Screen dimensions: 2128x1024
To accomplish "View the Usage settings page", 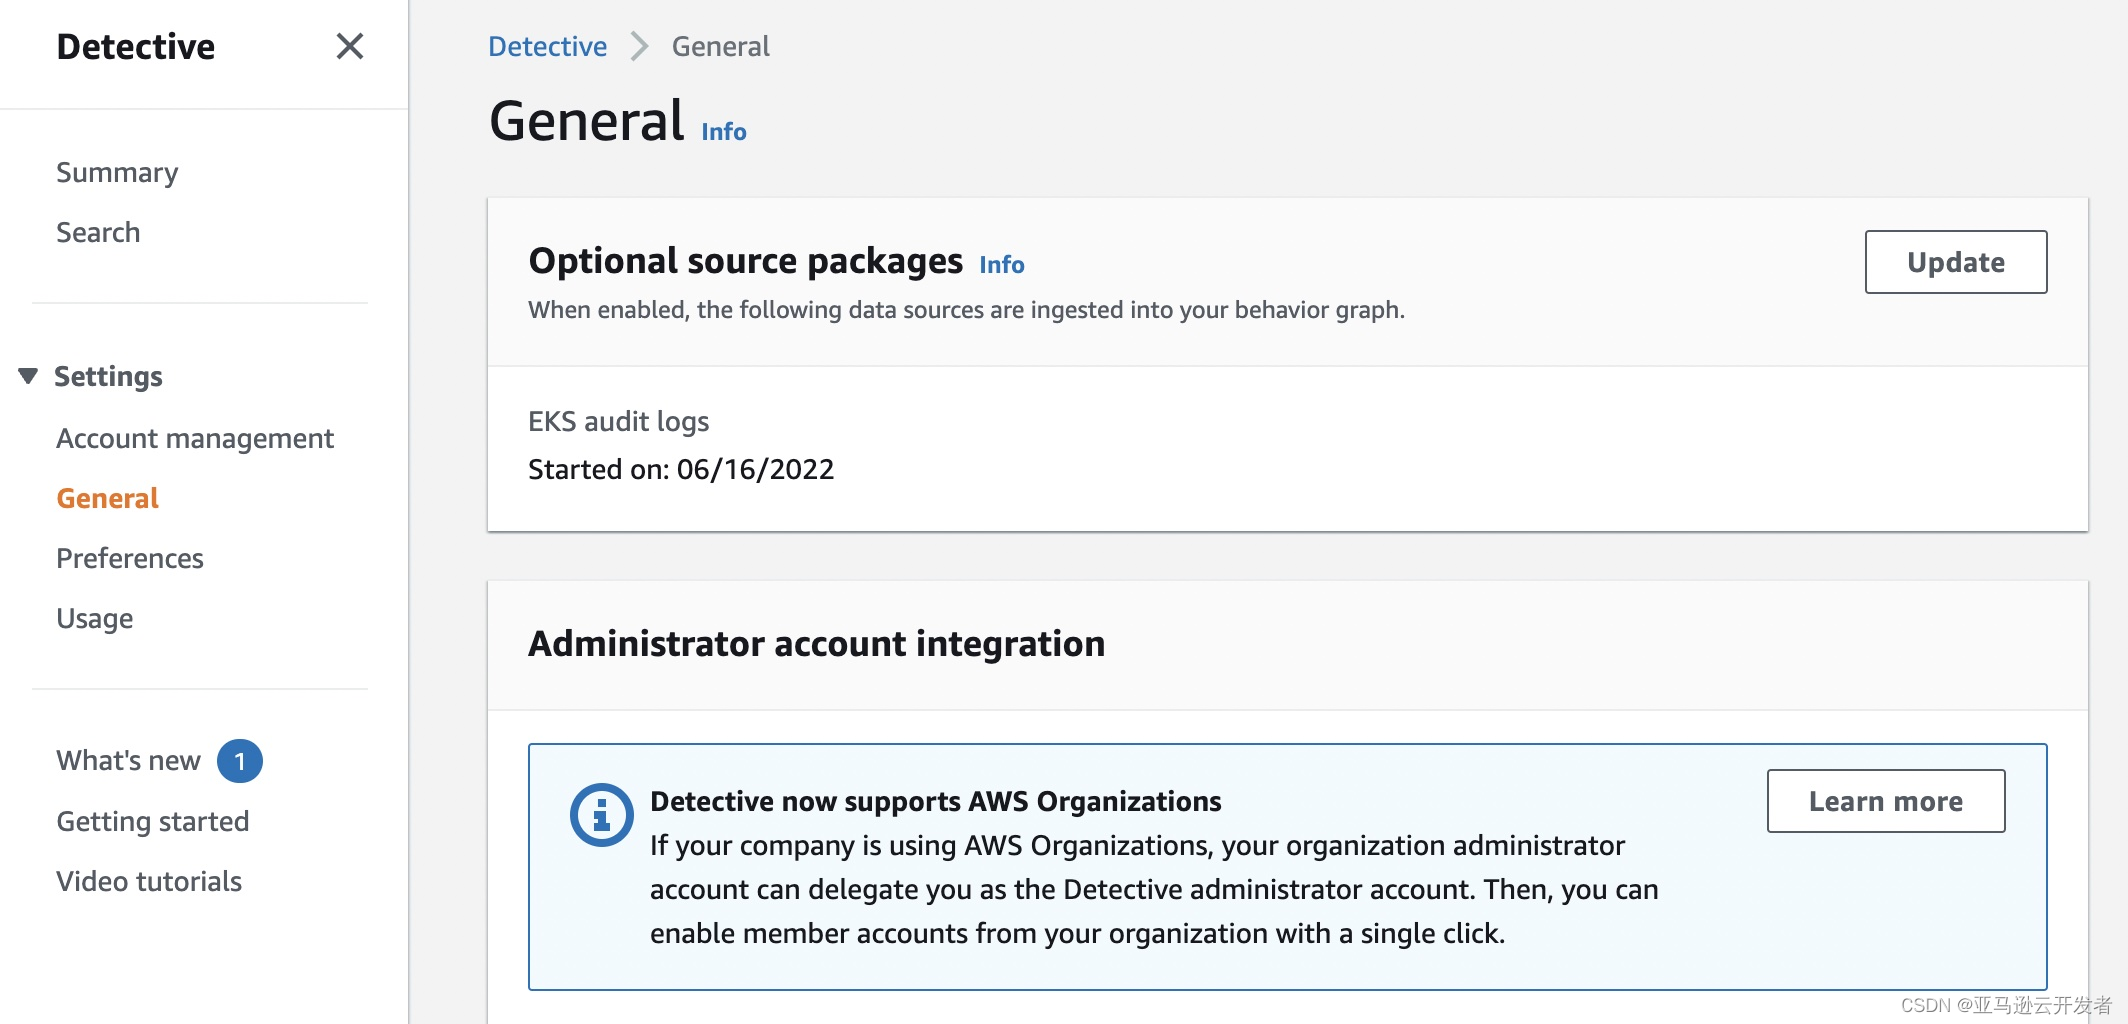I will (x=95, y=618).
